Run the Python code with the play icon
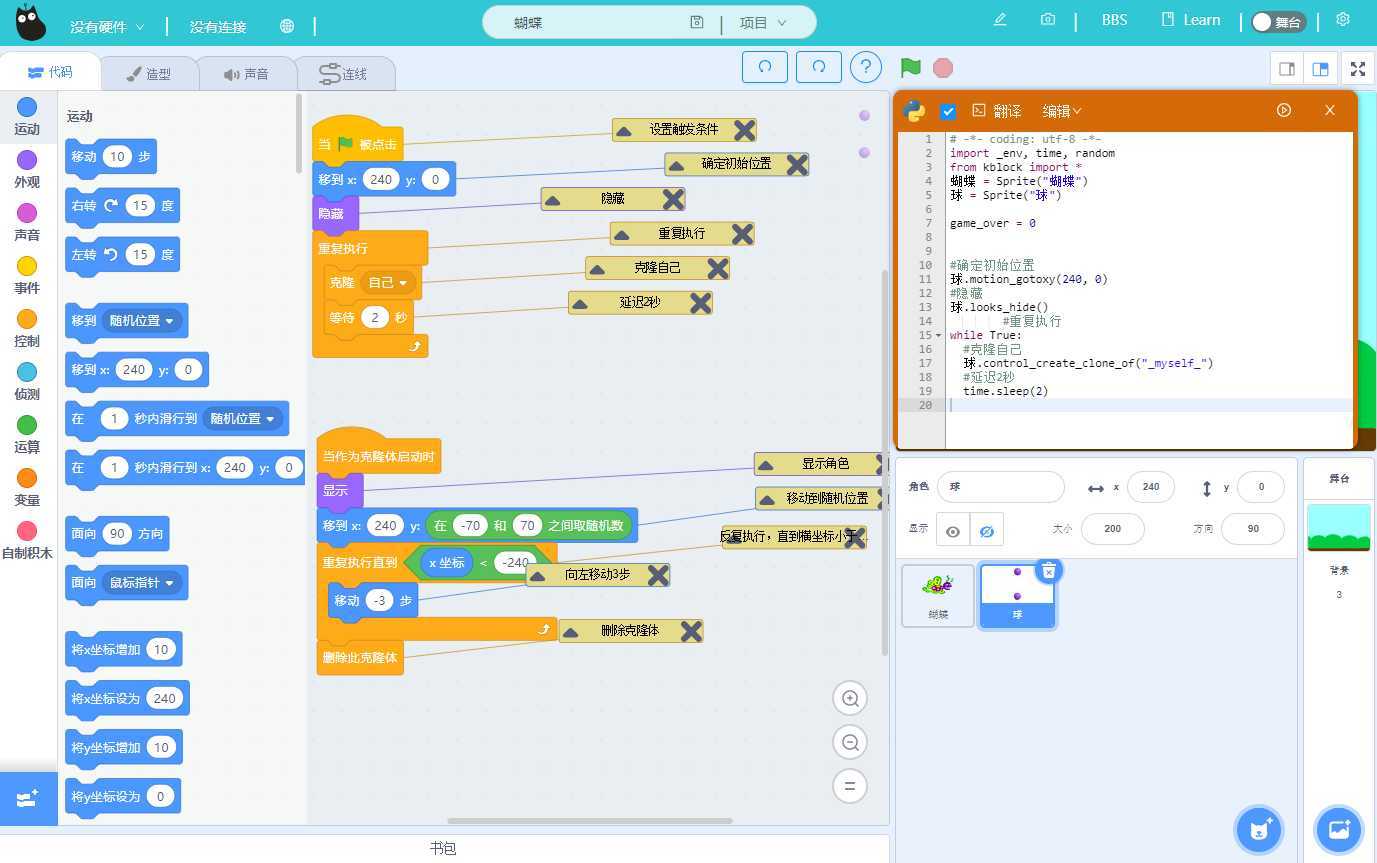 click(1284, 110)
